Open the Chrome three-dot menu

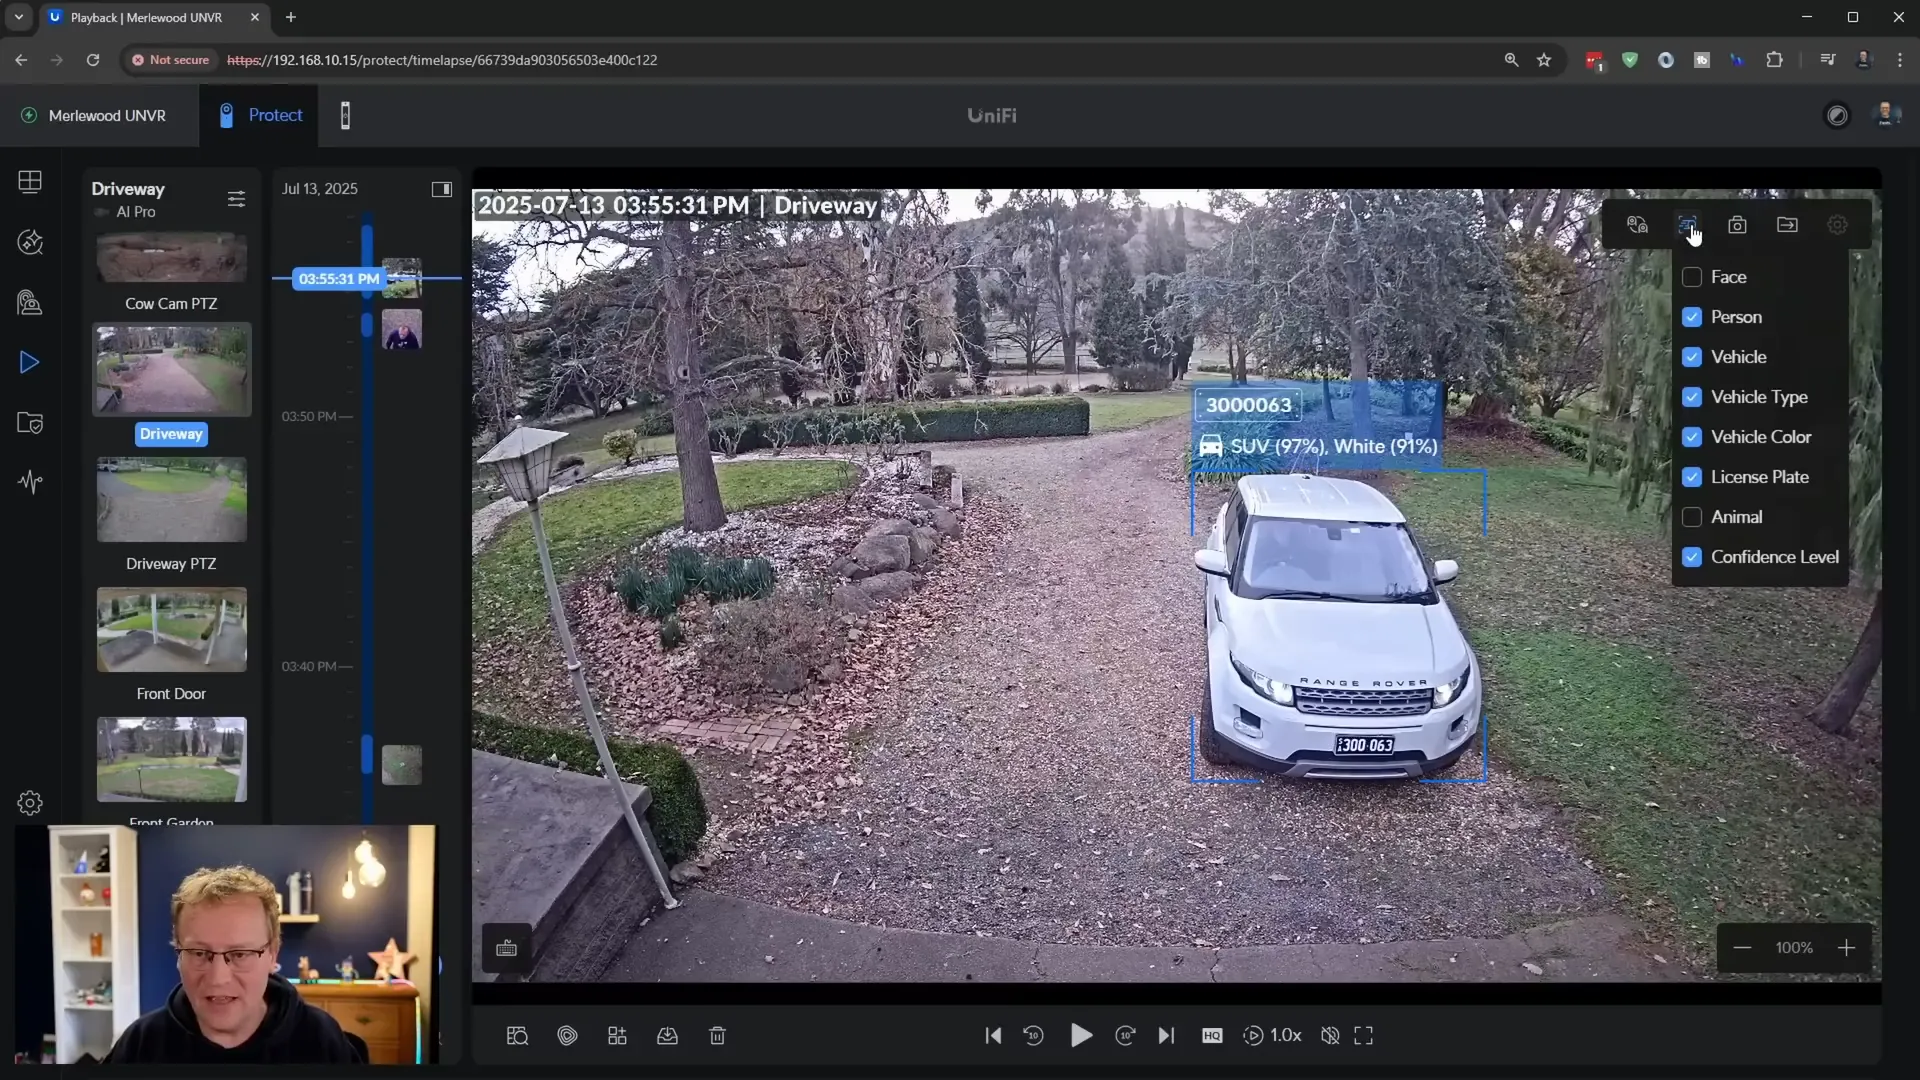click(1900, 60)
